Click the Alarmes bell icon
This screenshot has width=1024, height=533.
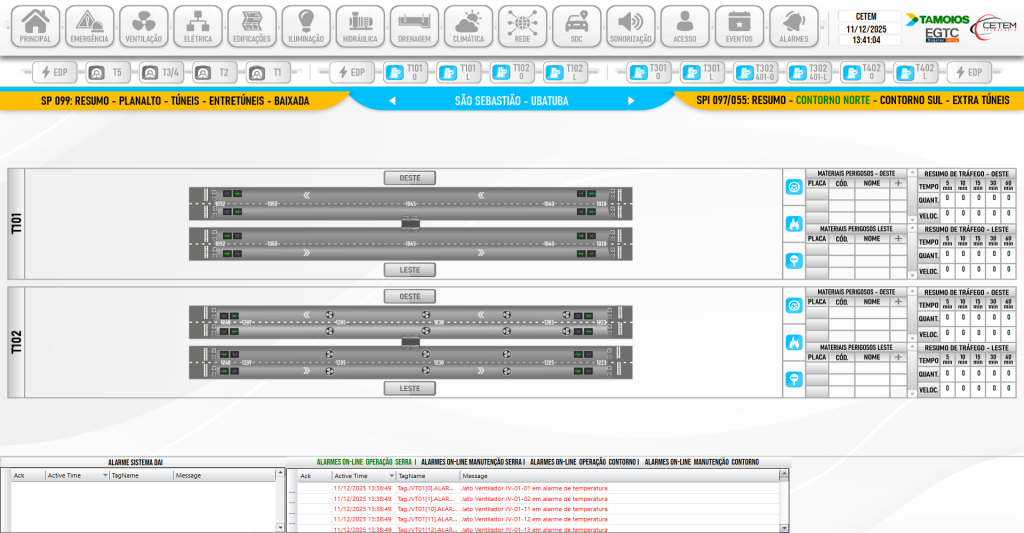pos(793,25)
